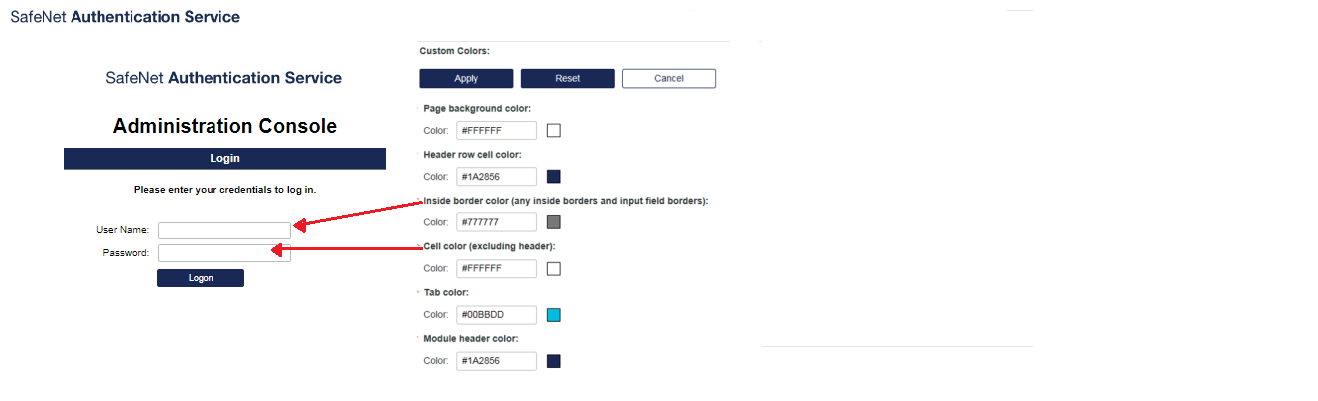The image size is (1318, 401).
Task: Click the User Name input field
Action: [x=224, y=230]
